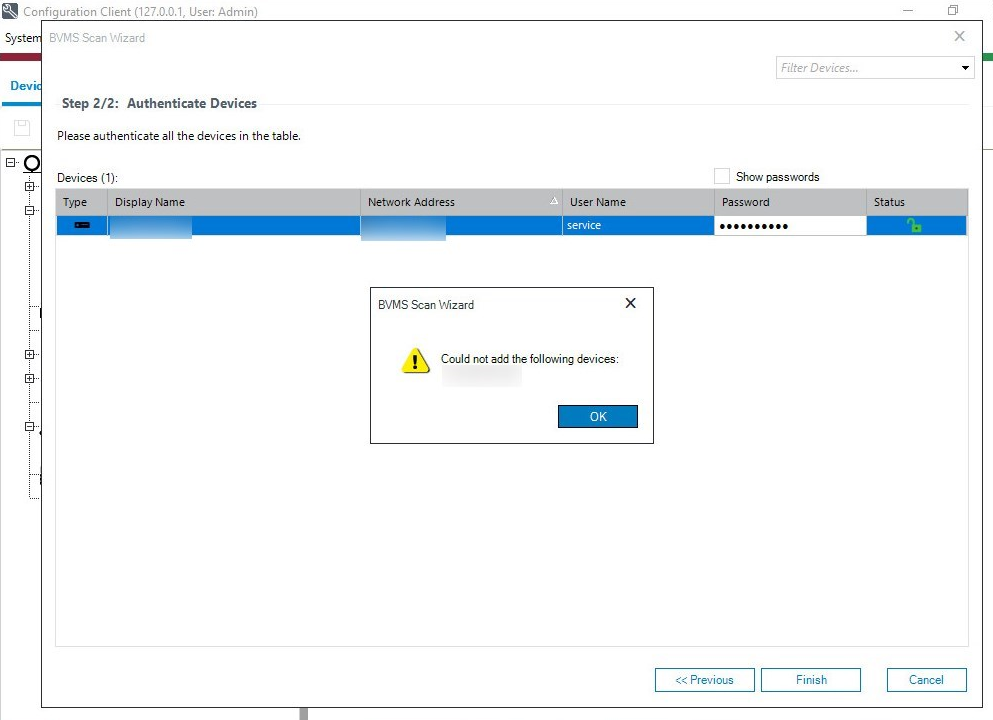Select the device type icon in the row
This screenshot has width=993, height=720.
point(82,225)
